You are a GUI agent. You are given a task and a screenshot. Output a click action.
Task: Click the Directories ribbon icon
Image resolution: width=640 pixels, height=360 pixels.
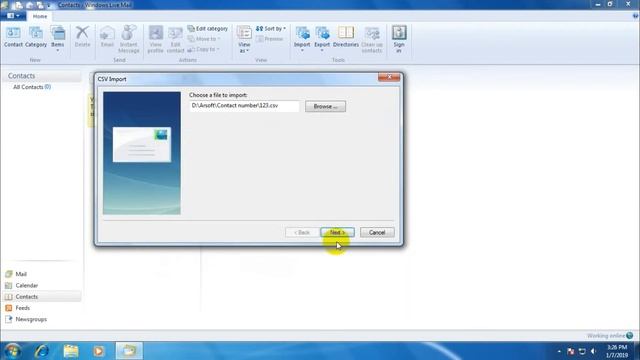[346, 37]
